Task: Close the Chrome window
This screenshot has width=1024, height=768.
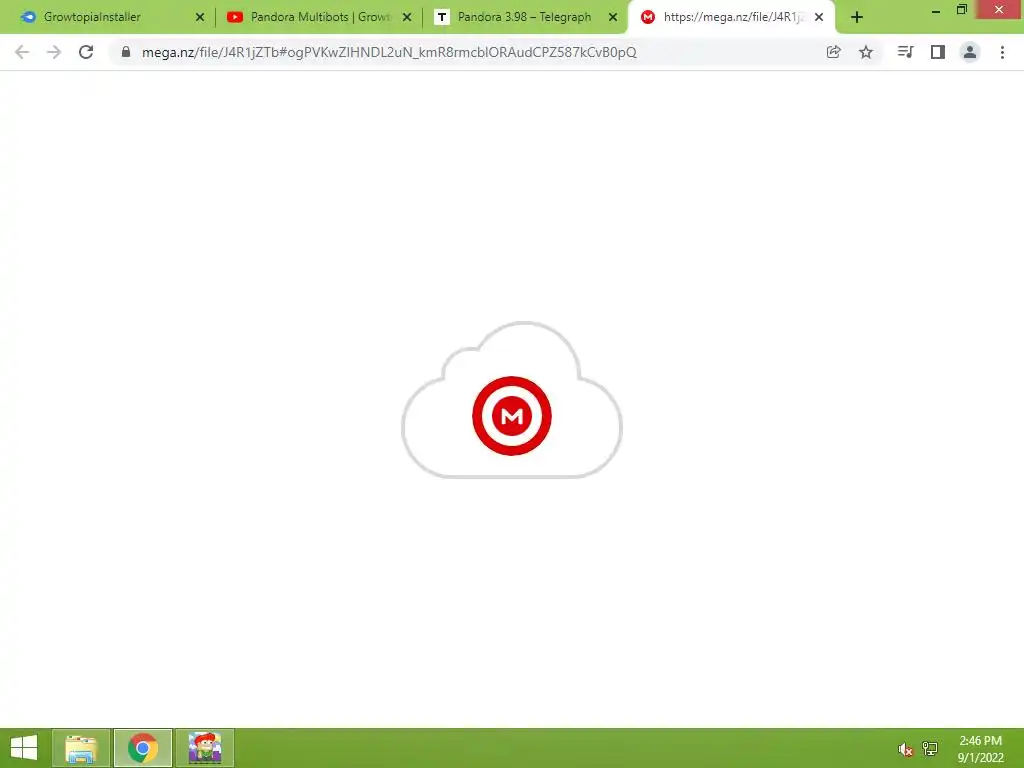Action: (x=999, y=10)
